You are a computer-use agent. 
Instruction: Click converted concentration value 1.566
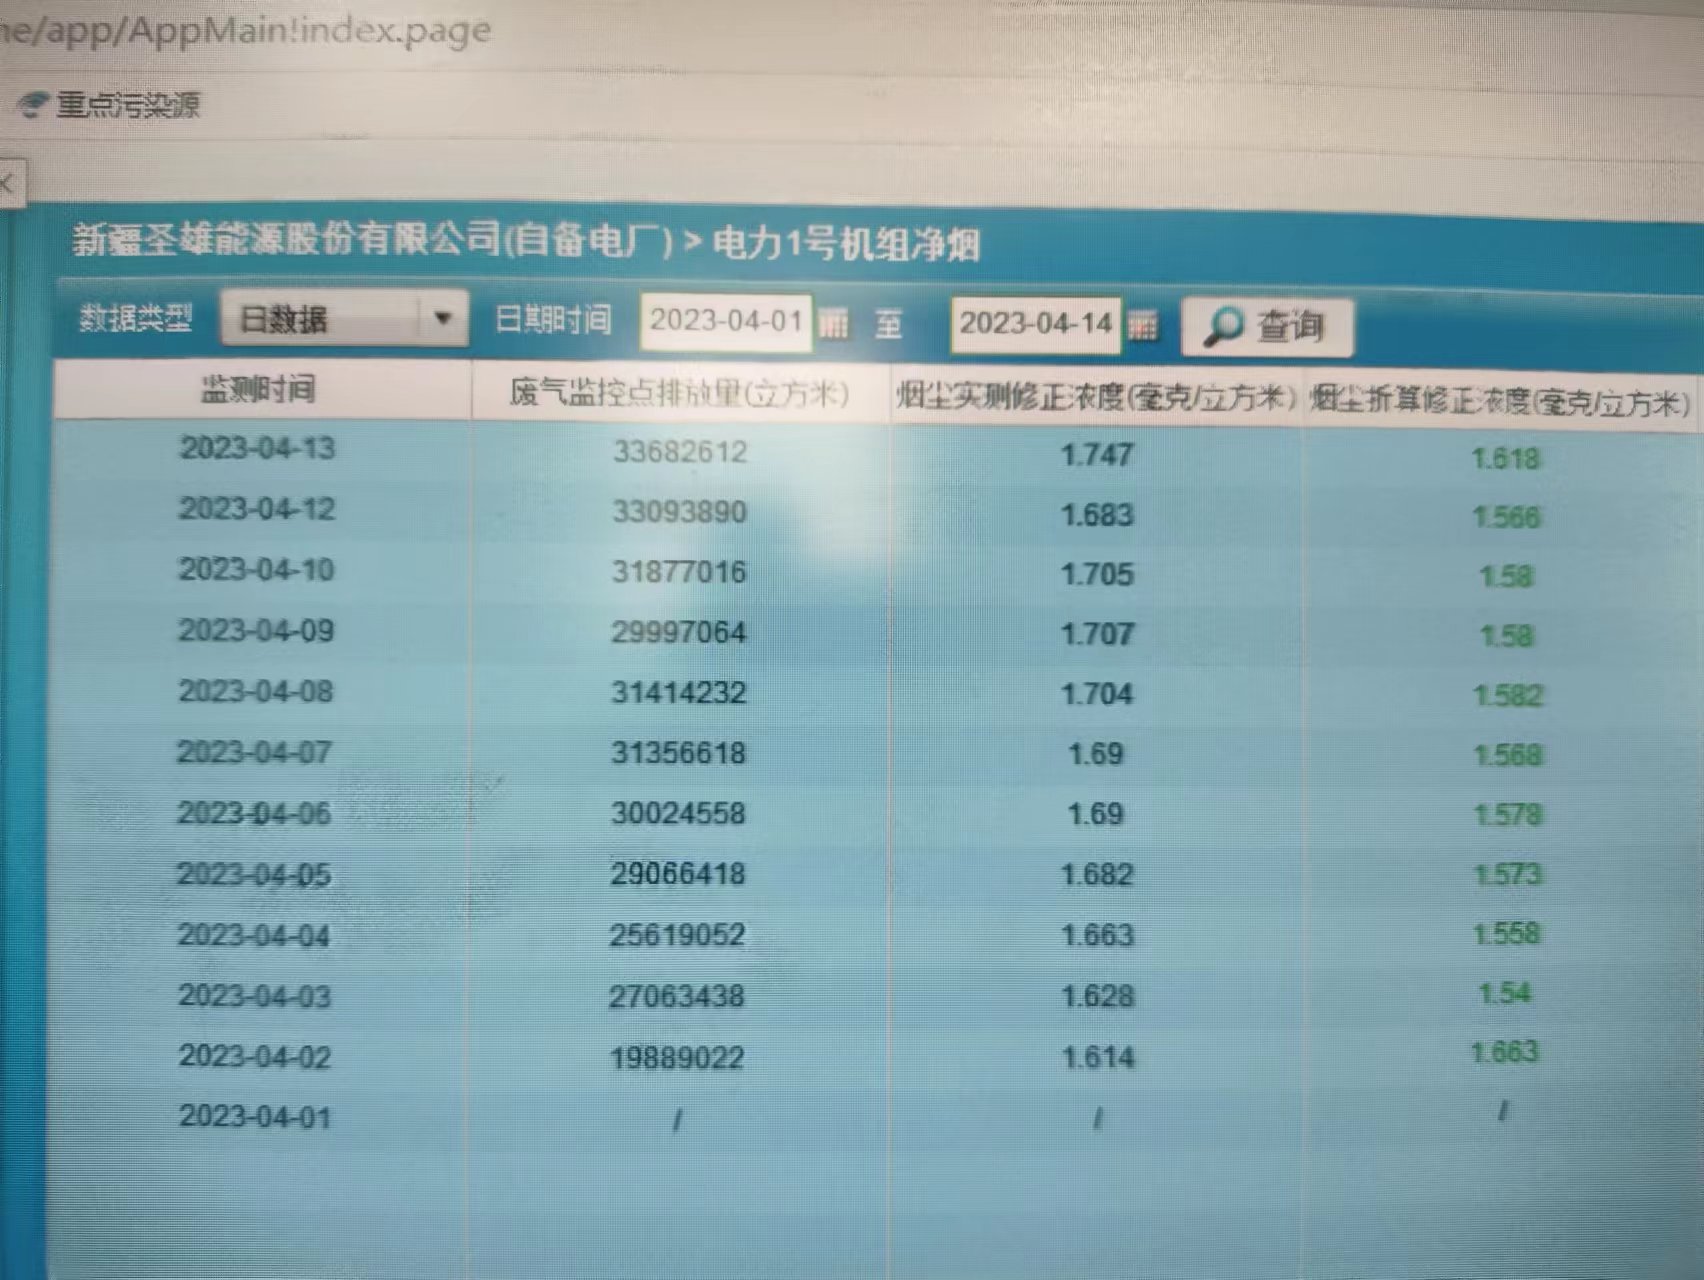tap(1507, 518)
